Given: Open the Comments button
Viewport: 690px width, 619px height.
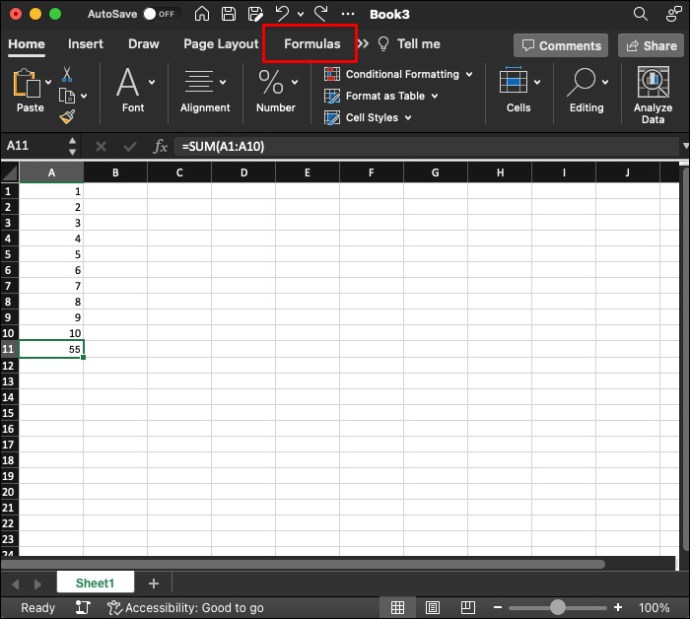Looking at the screenshot, I should pos(561,45).
